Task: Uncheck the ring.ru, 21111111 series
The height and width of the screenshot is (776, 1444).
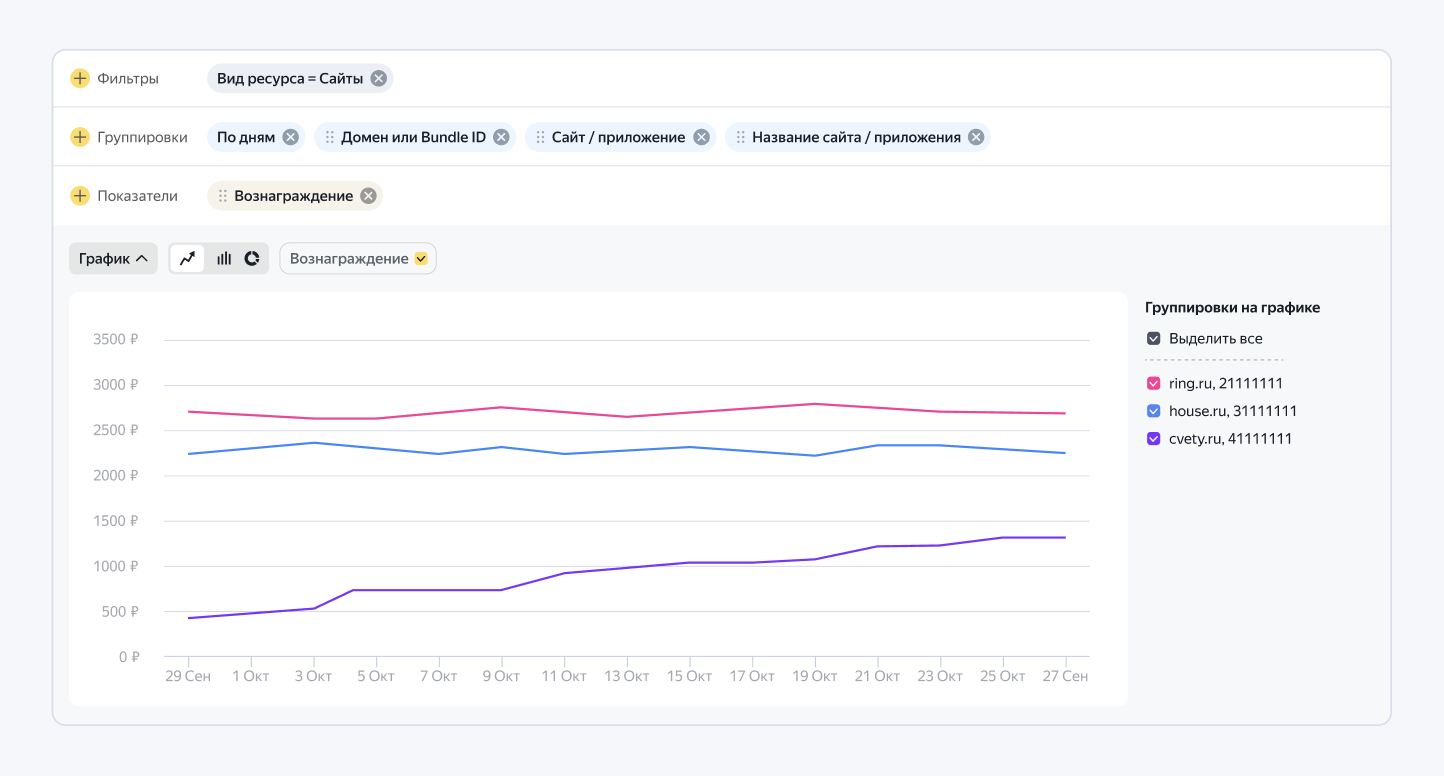Action: coord(1153,383)
